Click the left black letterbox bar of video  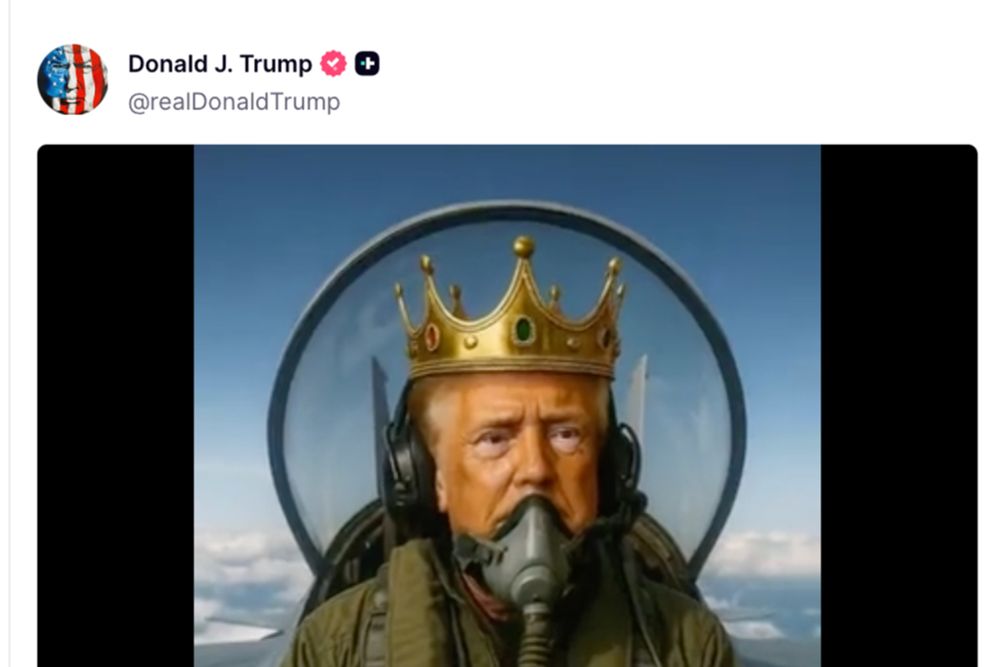[x=115, y=406]
